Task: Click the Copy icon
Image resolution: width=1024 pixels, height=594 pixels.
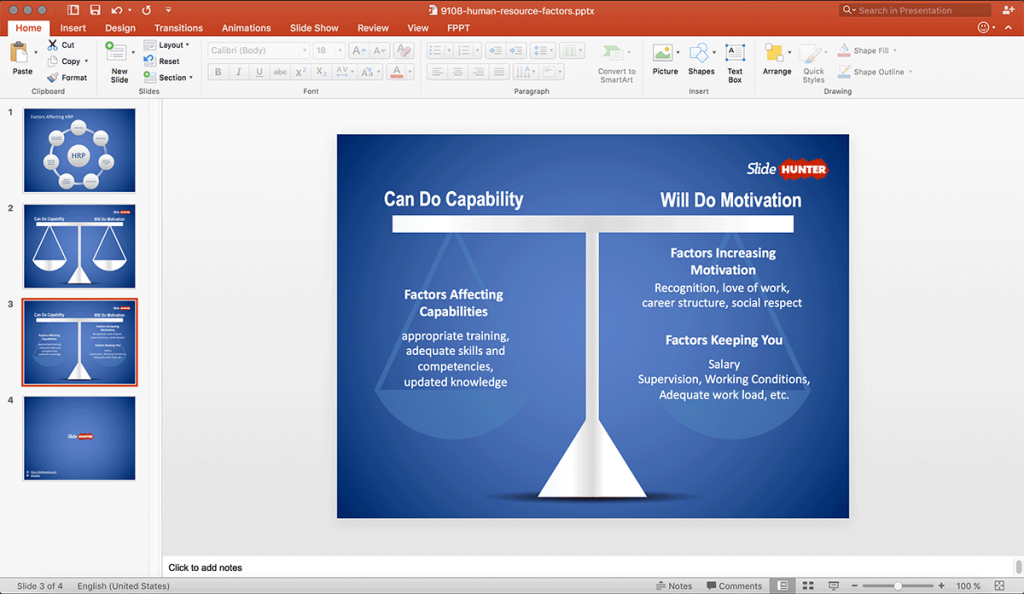Action: [53, 61]
